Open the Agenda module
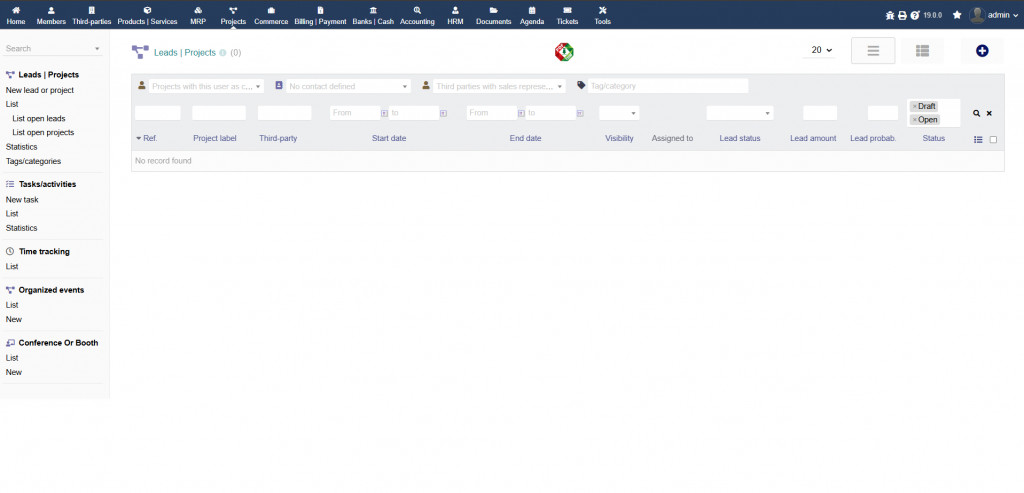 [x=532, y=15]
